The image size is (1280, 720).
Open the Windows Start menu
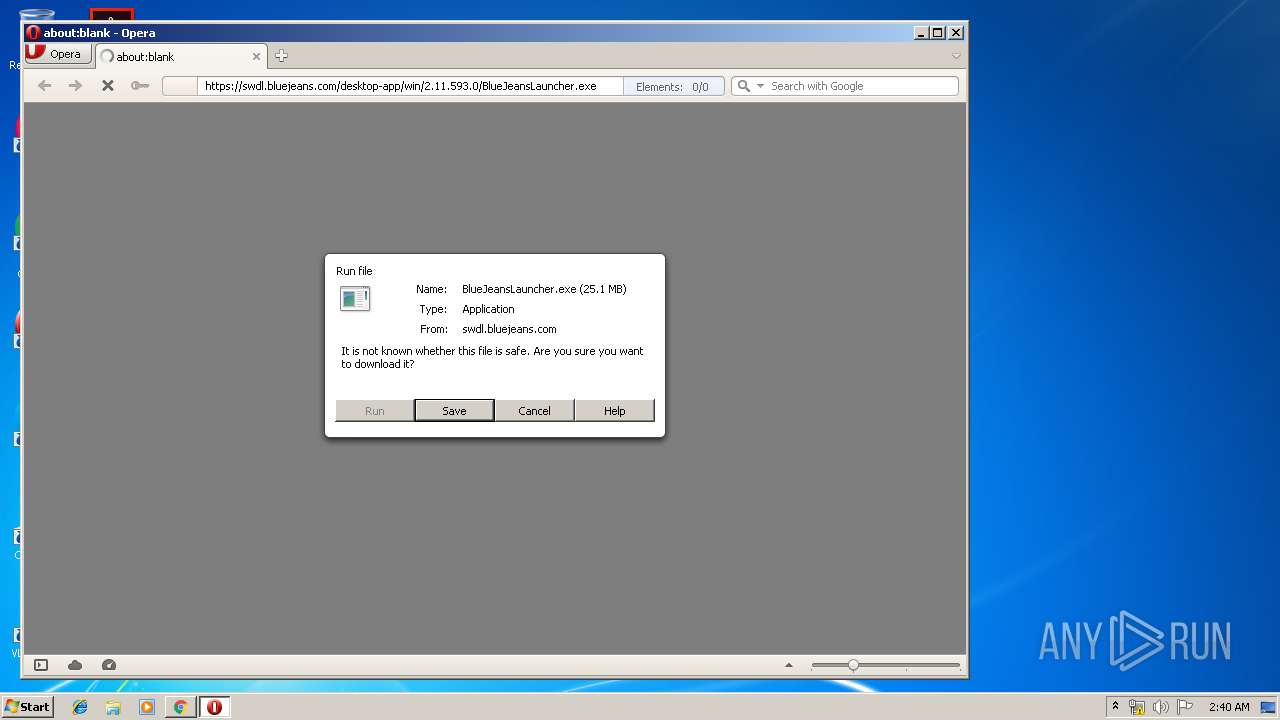pos(27,707)
